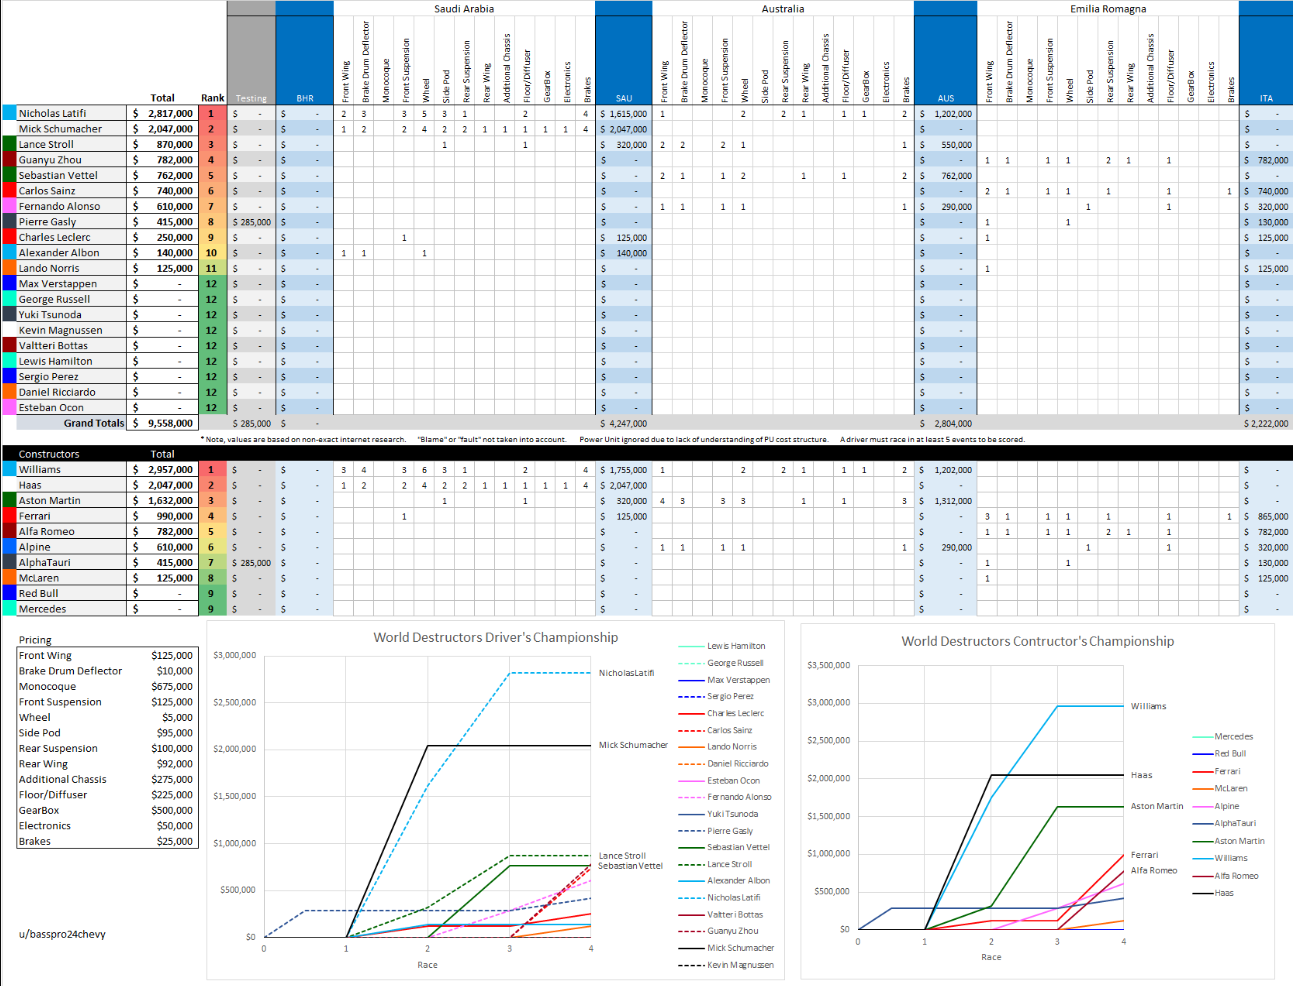Select Lewis Hamilton in the driver chart legend
This screenshot has width=1293, height=986.
coord(735,646)
